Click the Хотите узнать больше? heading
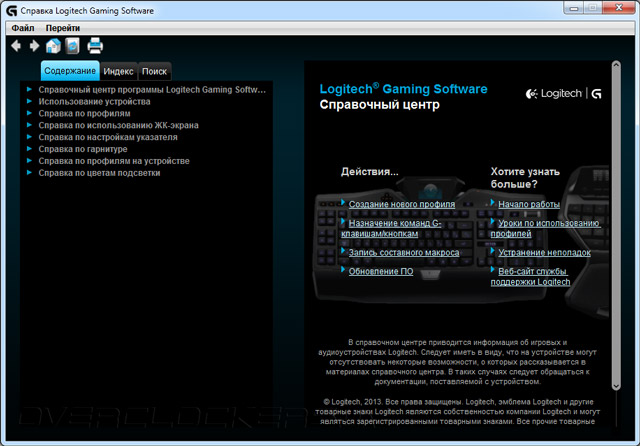Image resolution: width=640 pixels, height=446 pixels. pyautogui.click(x=525, y=178)
